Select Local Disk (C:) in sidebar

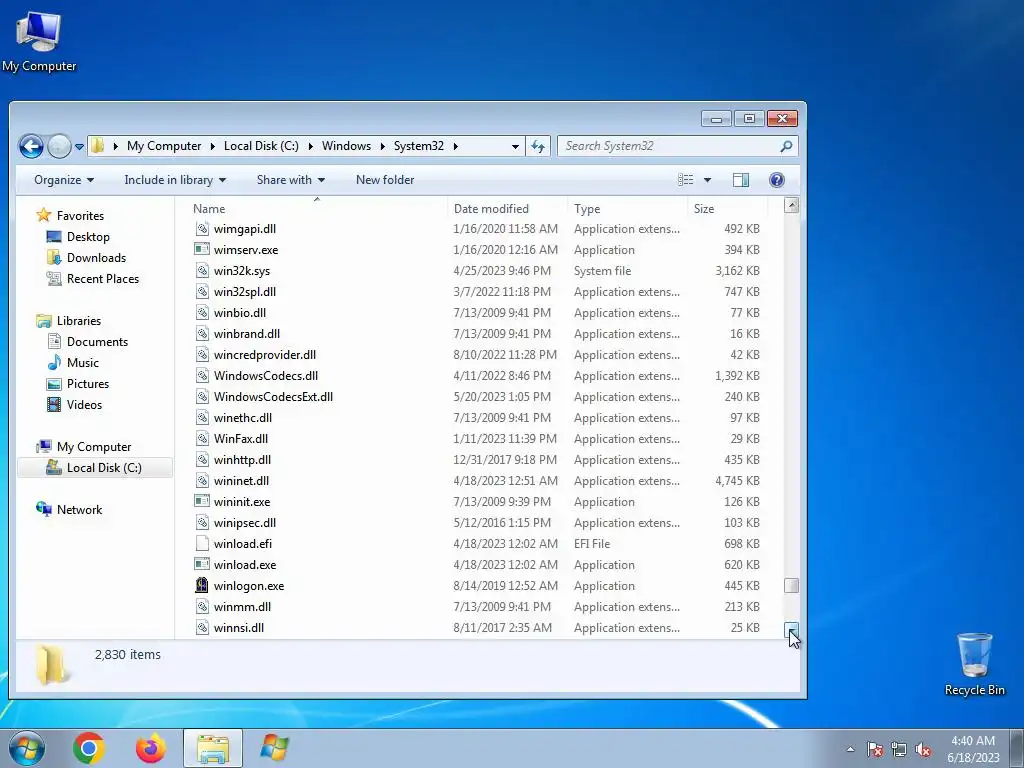click(x=95, y=468)
